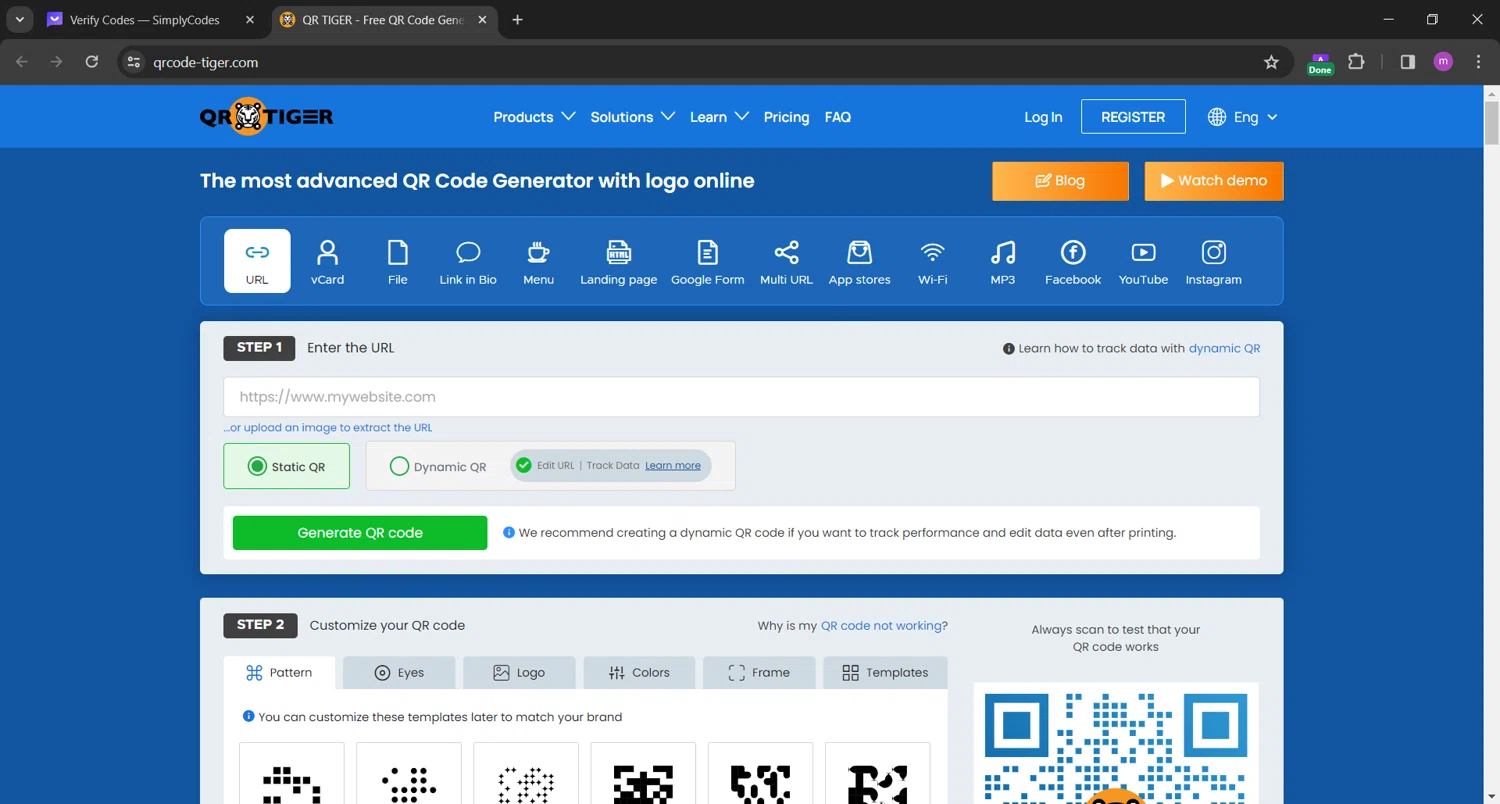Open the Eng language dropdown

coord(1243,117)
